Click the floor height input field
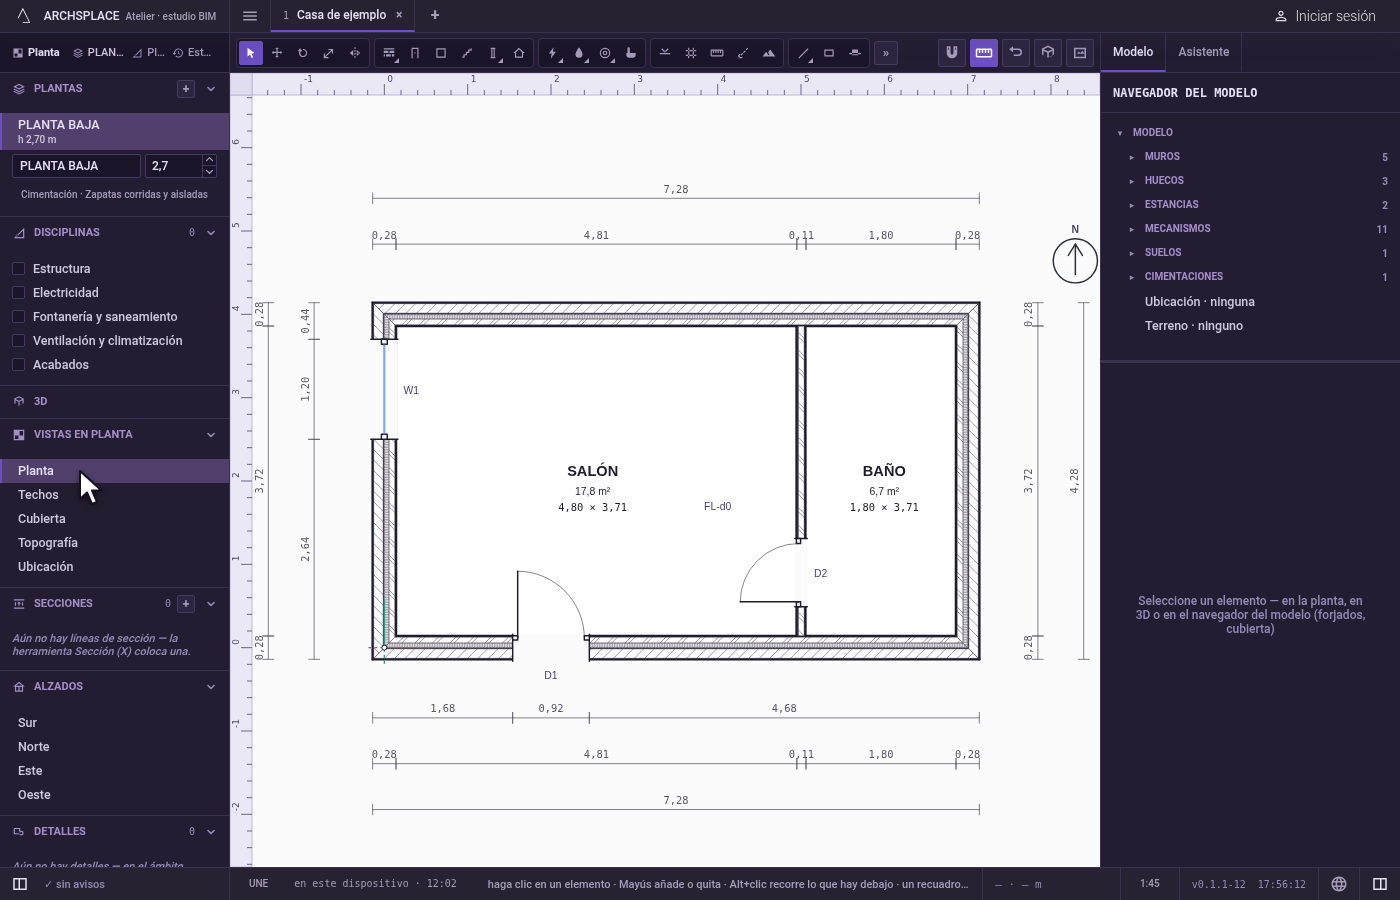This screenshot has height=900, width=1400. point(173,166)
